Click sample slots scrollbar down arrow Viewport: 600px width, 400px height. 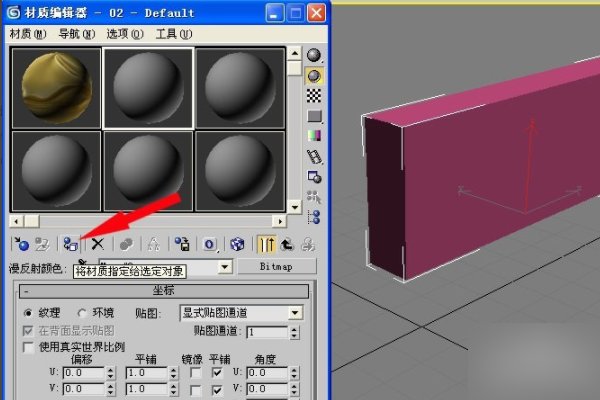tap(295, 207)
